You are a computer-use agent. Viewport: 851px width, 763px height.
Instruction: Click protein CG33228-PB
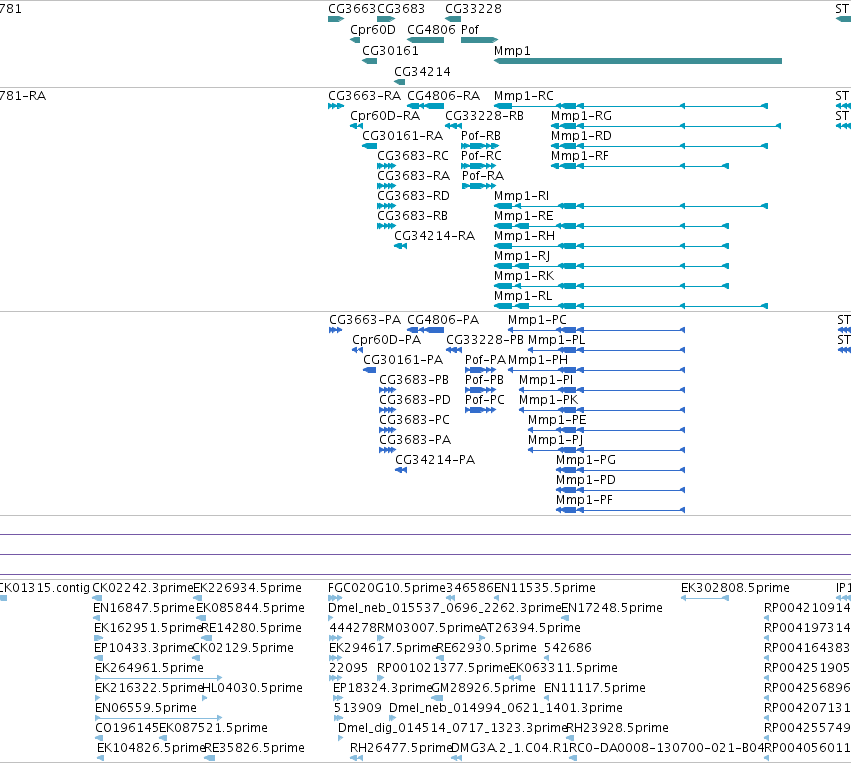tap(454, 350)
